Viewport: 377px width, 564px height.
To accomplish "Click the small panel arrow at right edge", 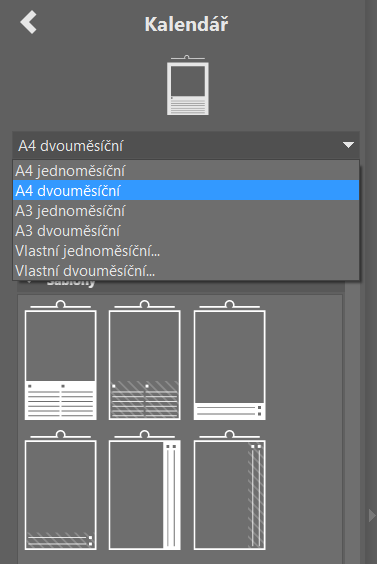I will 372,516.
